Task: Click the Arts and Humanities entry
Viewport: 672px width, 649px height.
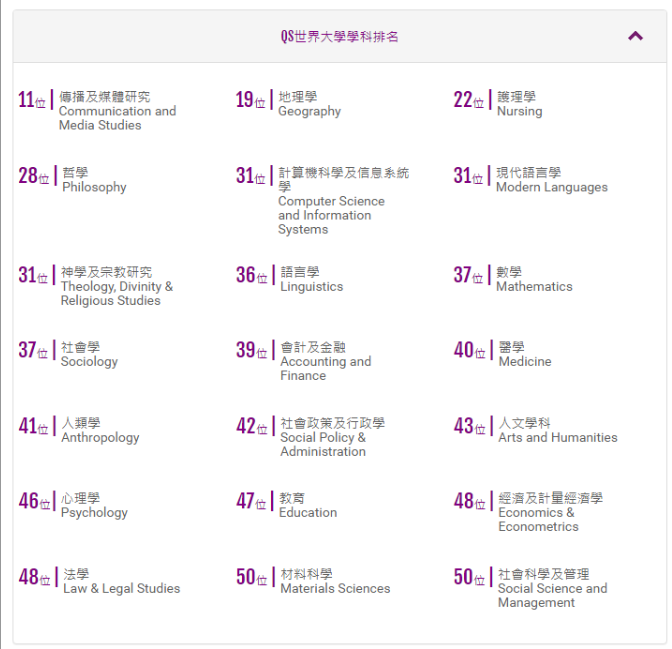Action: [x=557, y=431]
